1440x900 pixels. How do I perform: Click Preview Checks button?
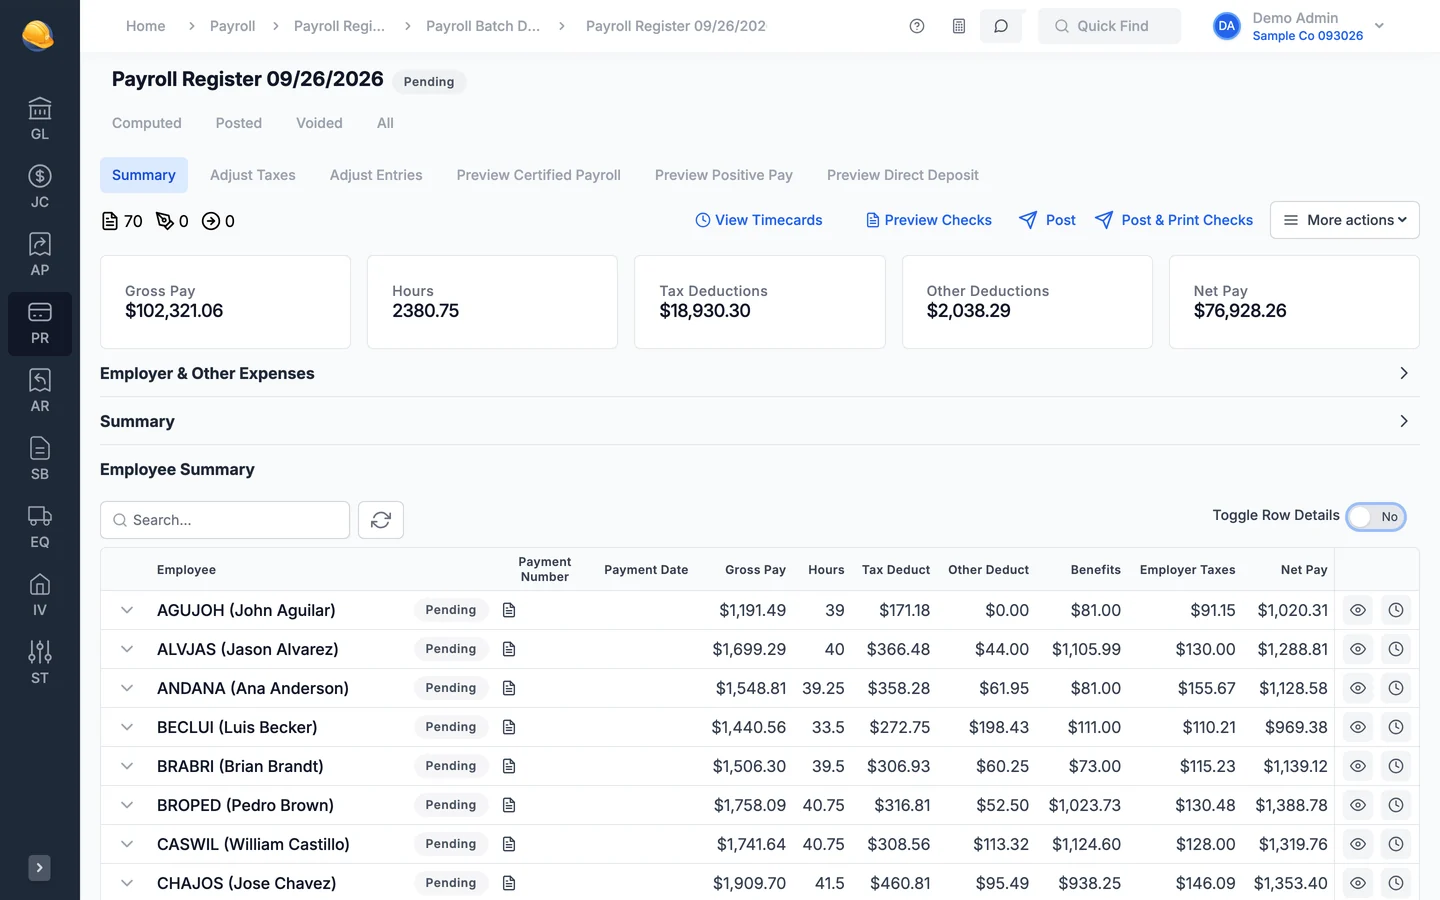click(928, 220)
